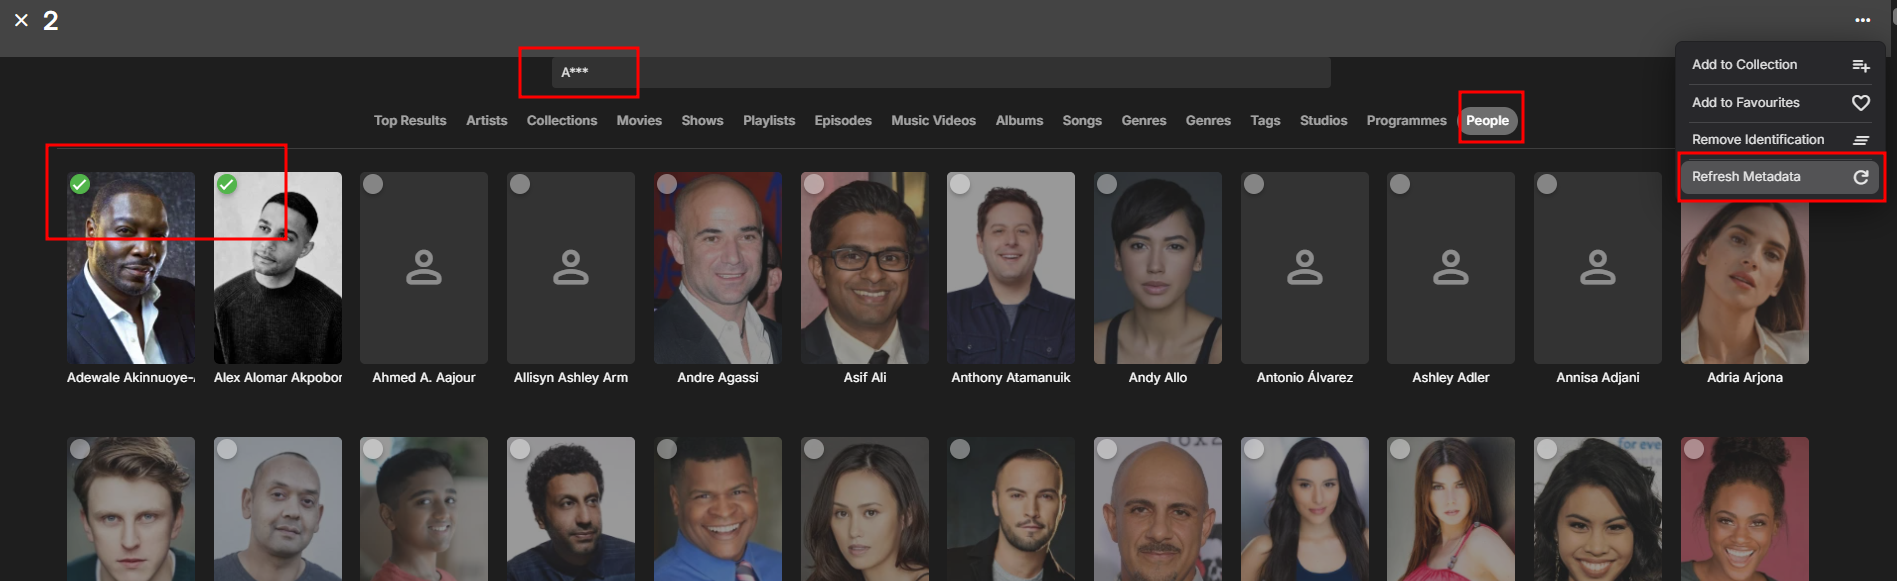The width and height of the screenshot is (1897, 581).
Task: Go to the Studios tab
Action: pyautogui.click(x=1323, y=121)
